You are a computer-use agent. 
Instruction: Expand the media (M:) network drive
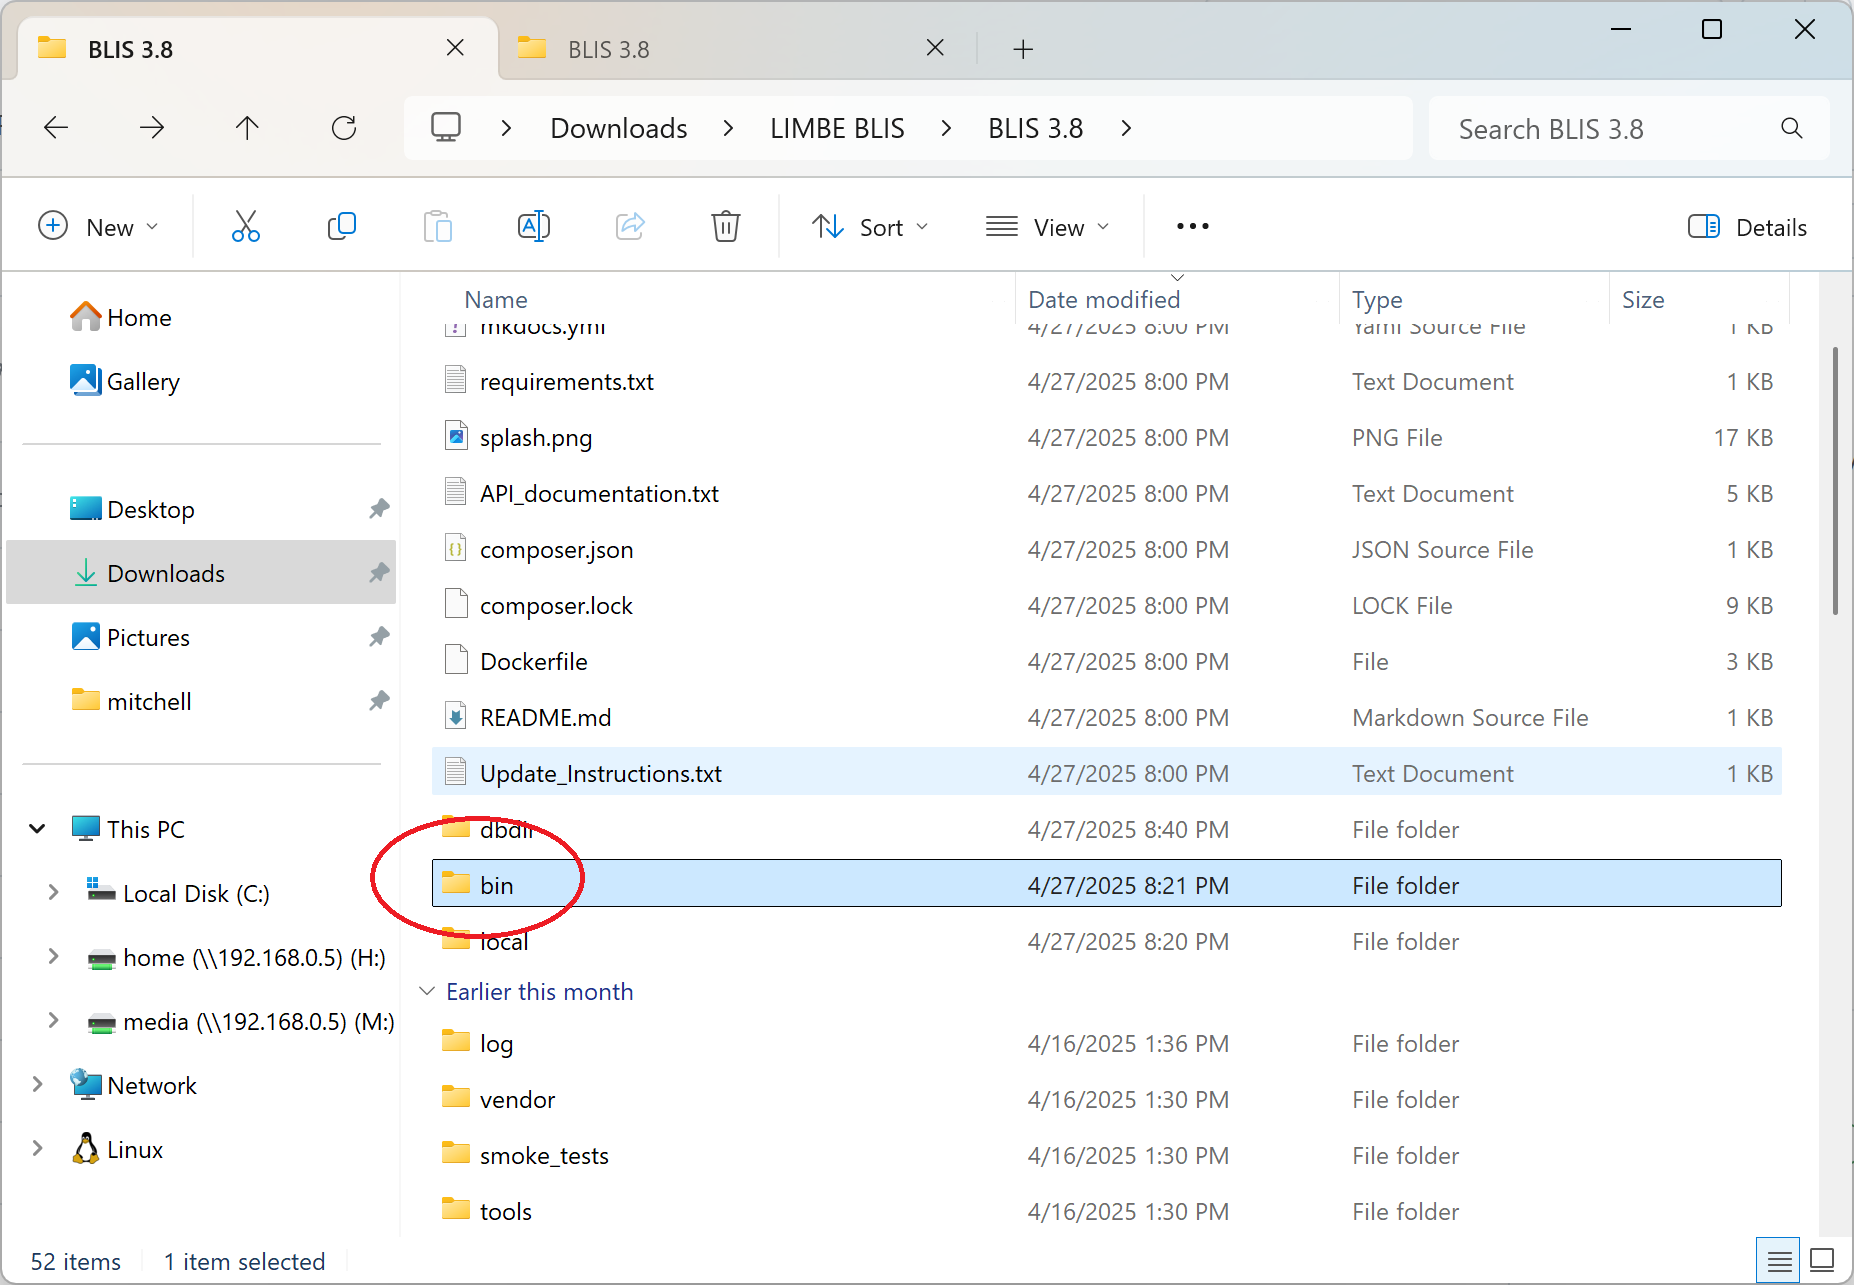(x=53, y=1021)
